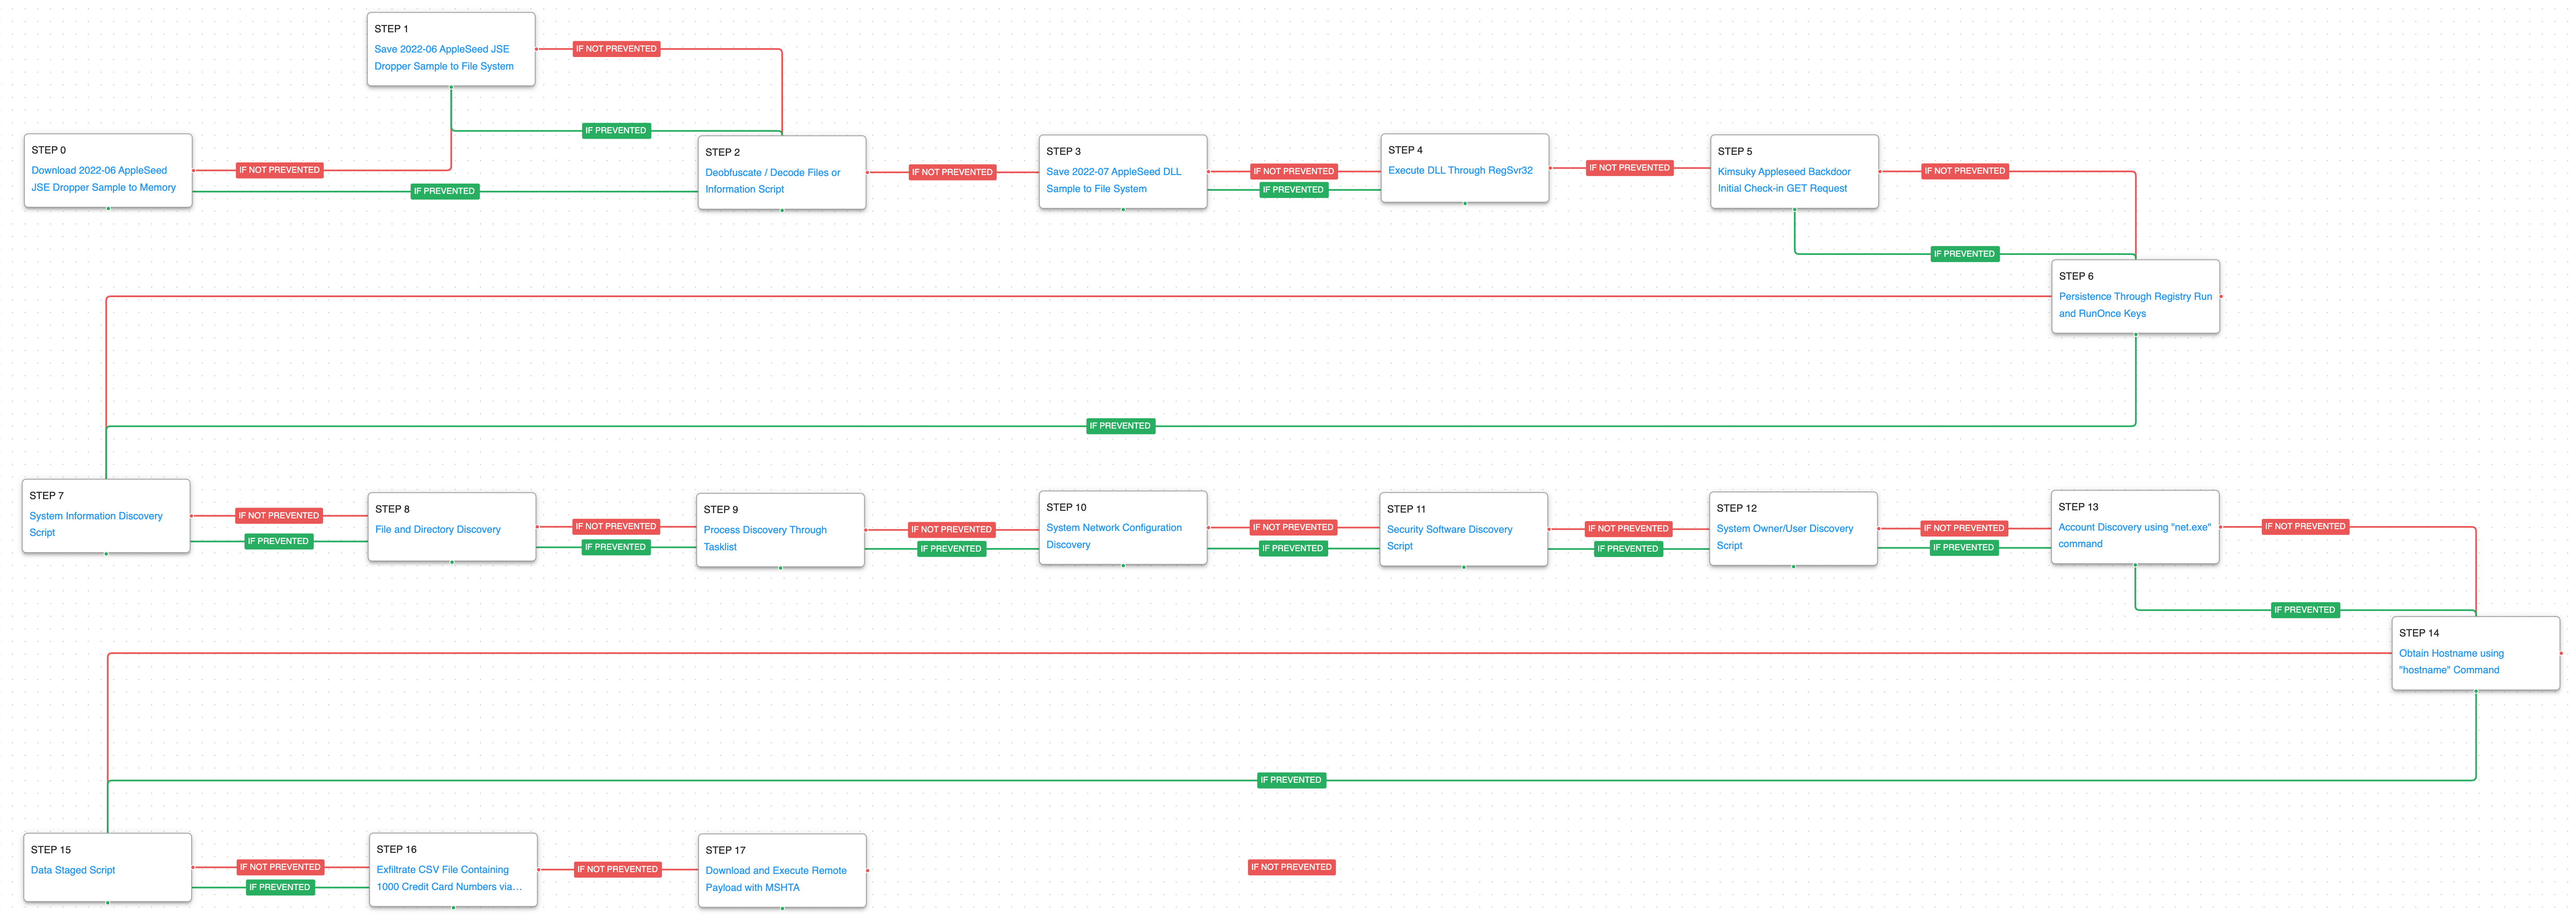The height and width of the screenshot is (917, 2576).
Task: Select unattached IF NOT PREVENTED label right of Step 17
Action: coord(1291,867)
